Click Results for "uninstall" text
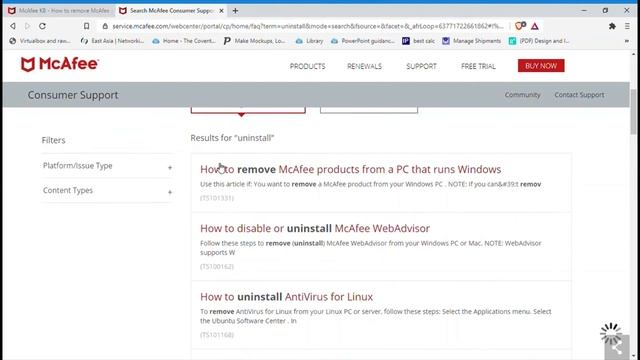Screen dimensions: 640x360 232,138
